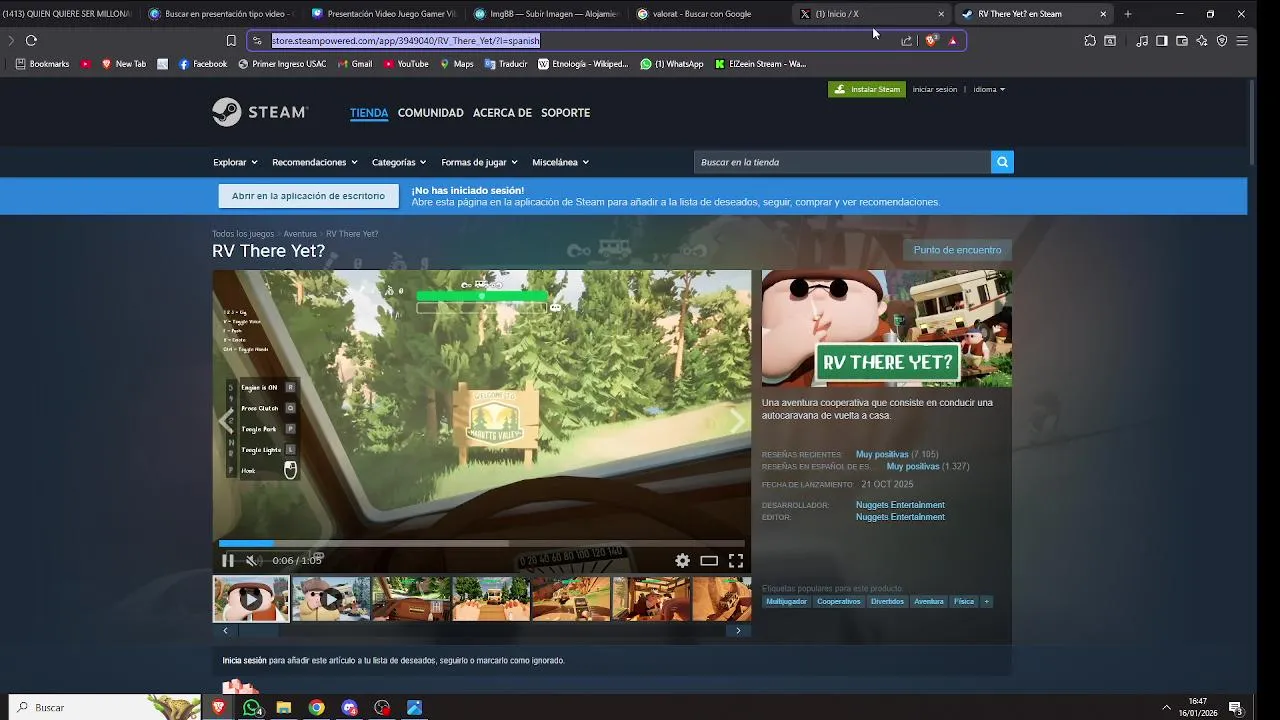Bookmark this page with the bookmark icon
This screenshot has height=720, width=1280.
coord(231,41)
